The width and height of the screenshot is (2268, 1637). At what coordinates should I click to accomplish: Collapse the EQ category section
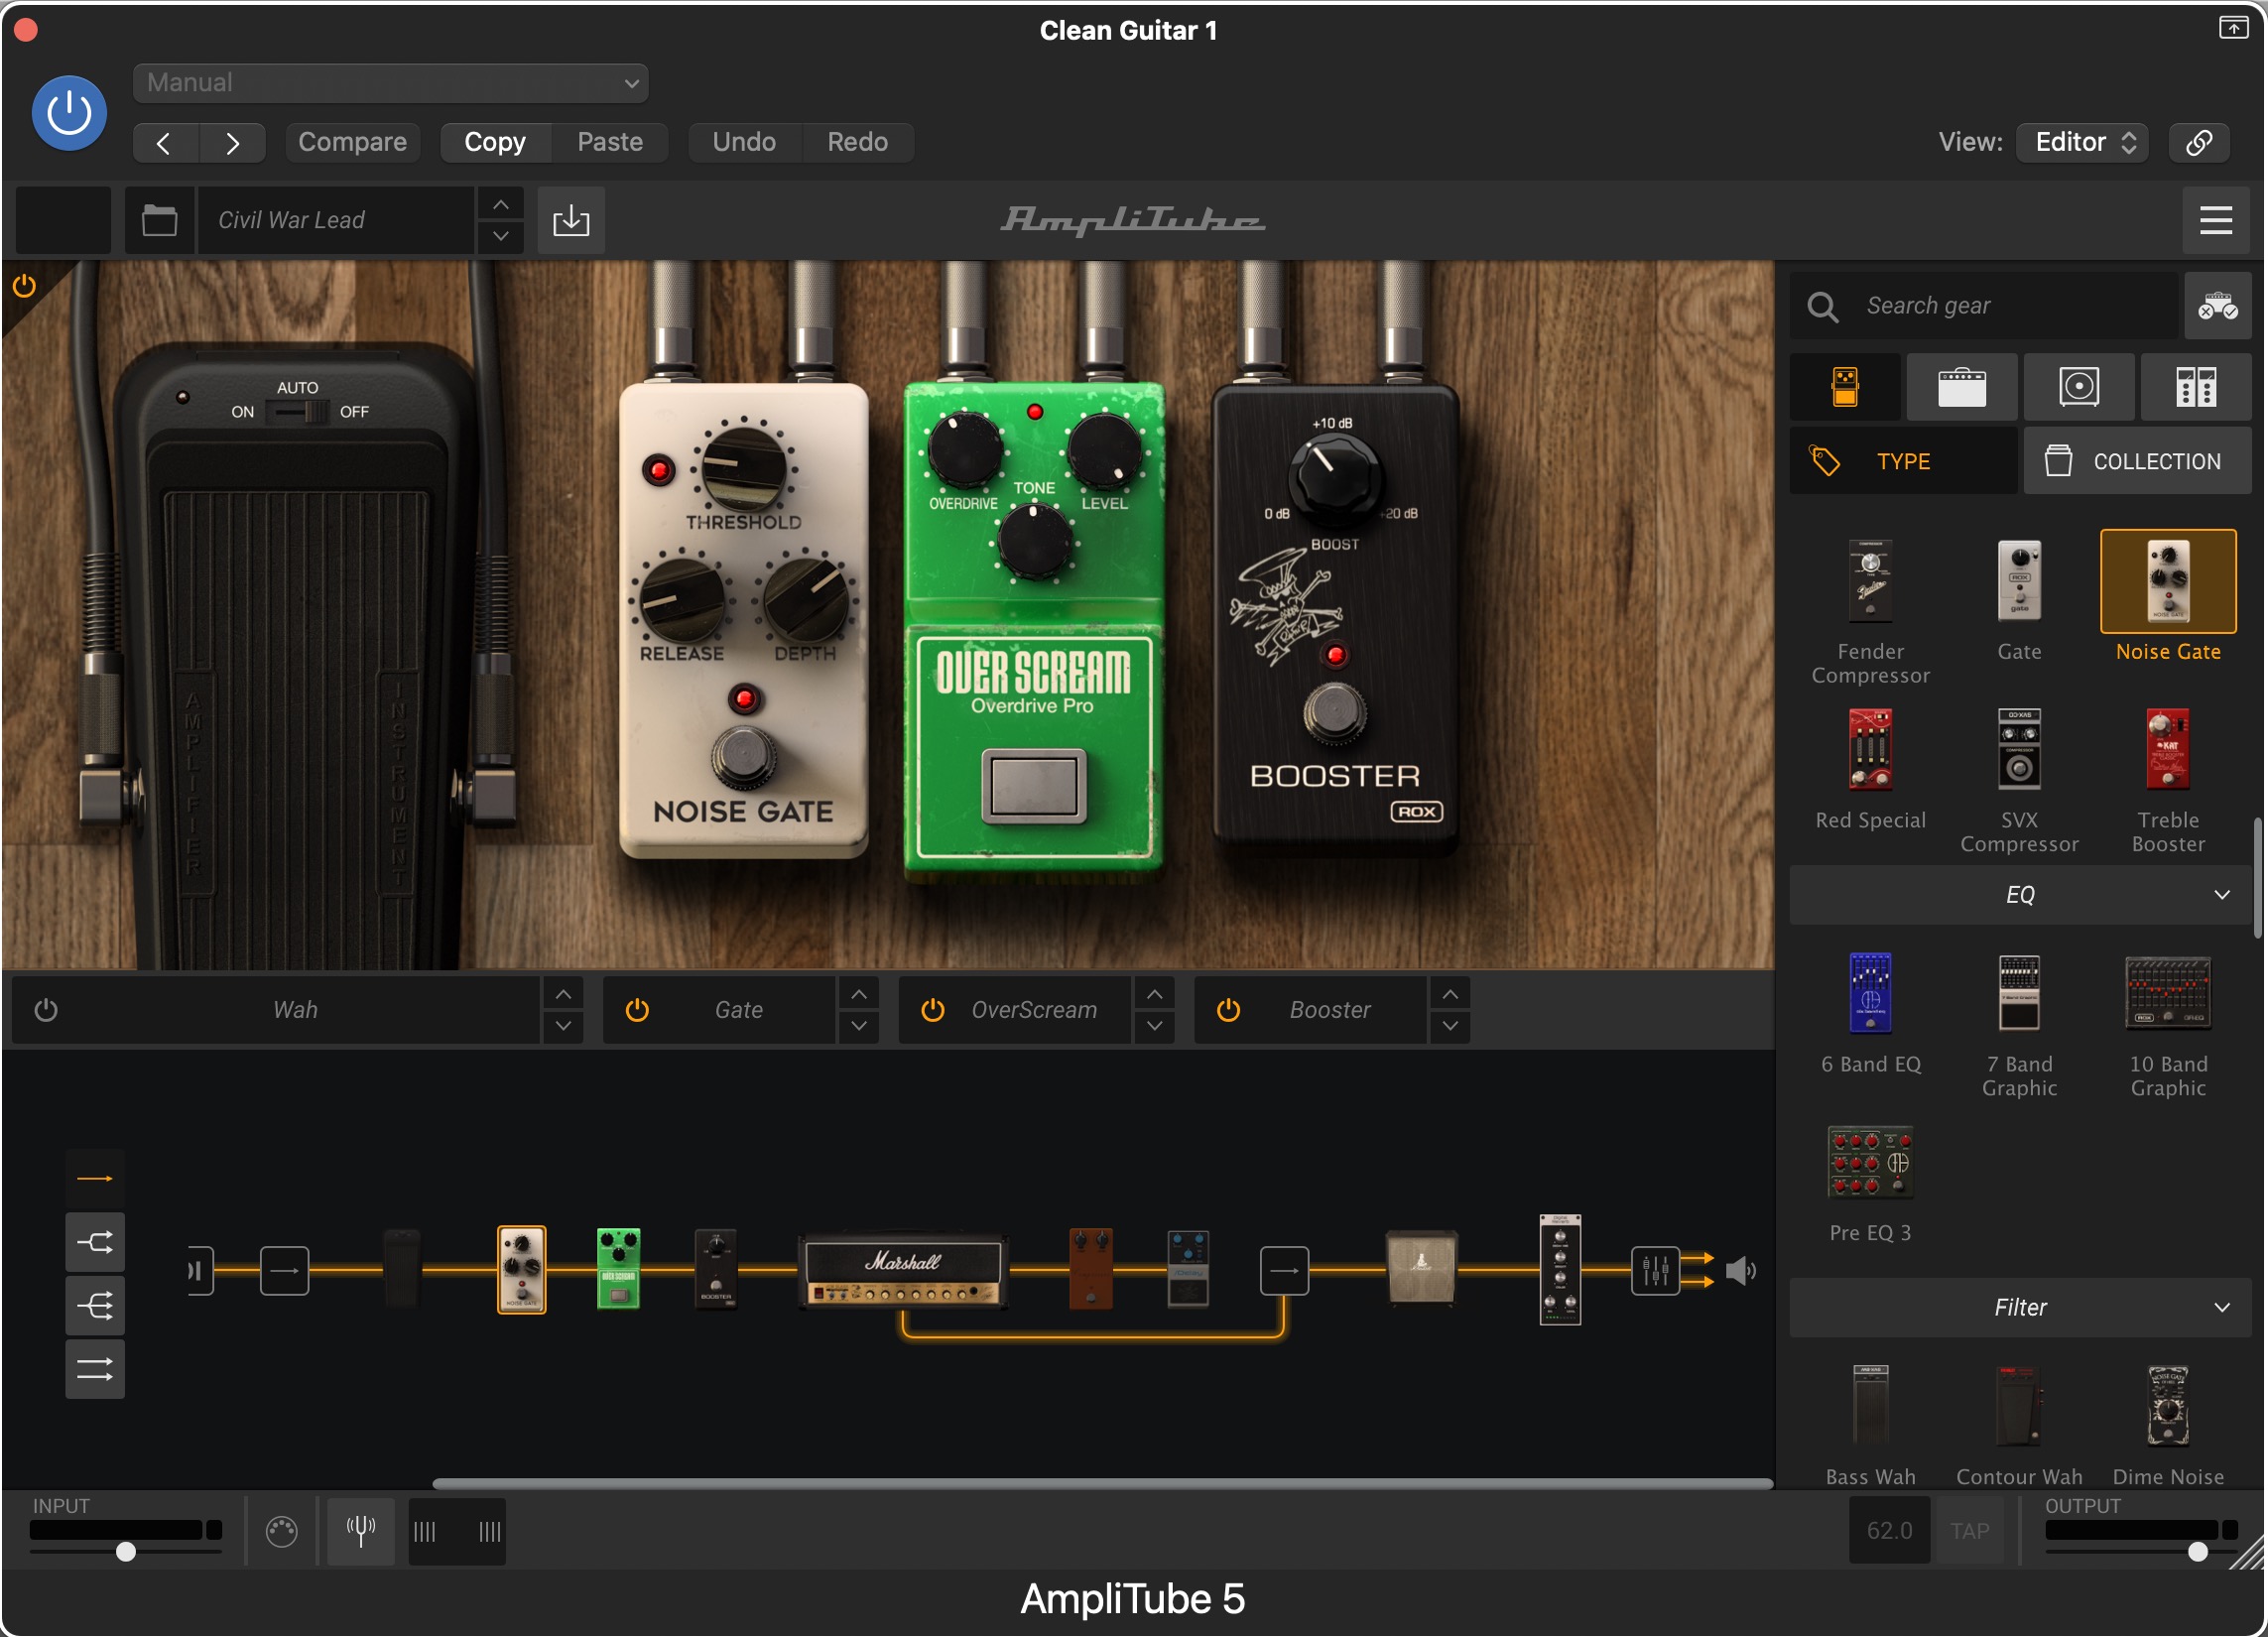2020,895
